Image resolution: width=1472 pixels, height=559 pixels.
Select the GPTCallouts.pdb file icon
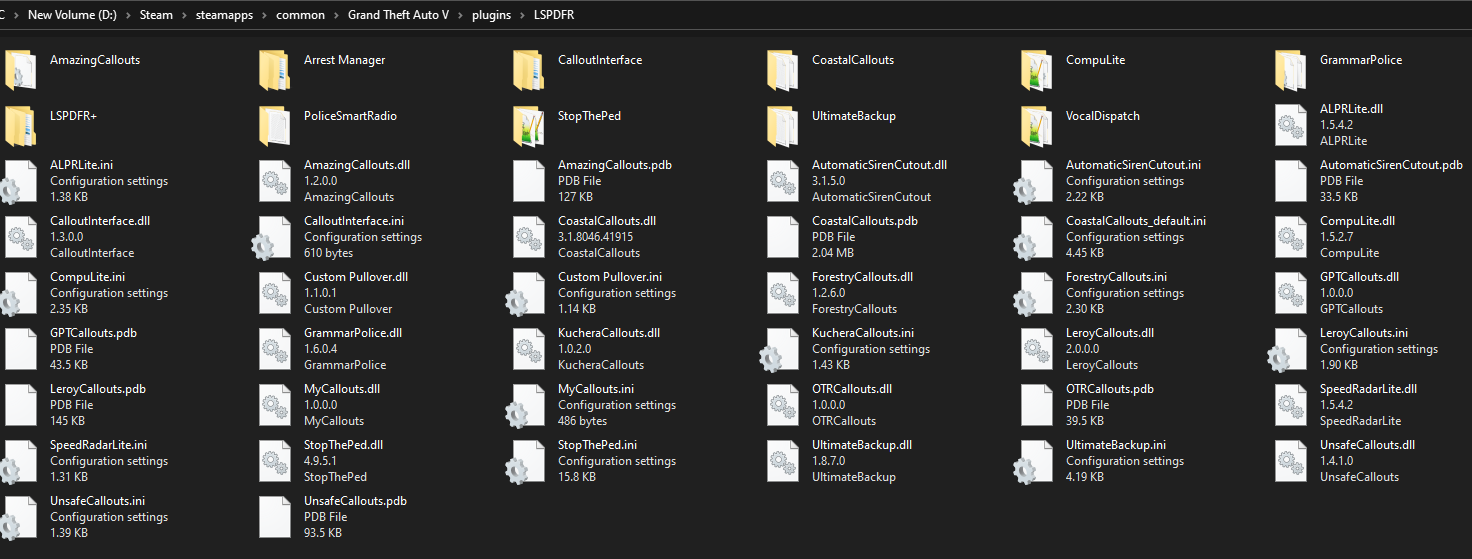20,349
